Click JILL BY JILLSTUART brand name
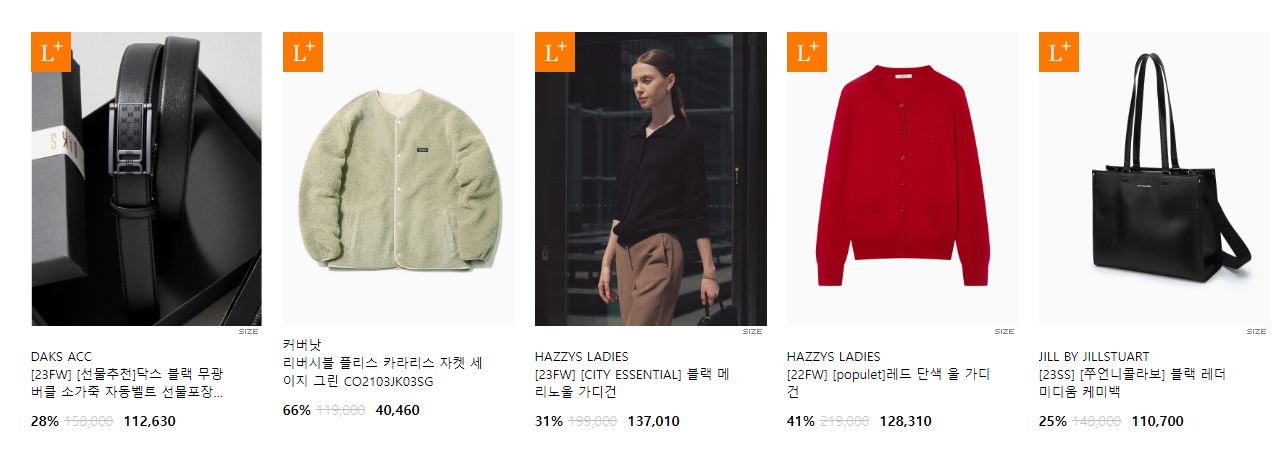This screenshot has width=1288, height=471. point(1094,357)
